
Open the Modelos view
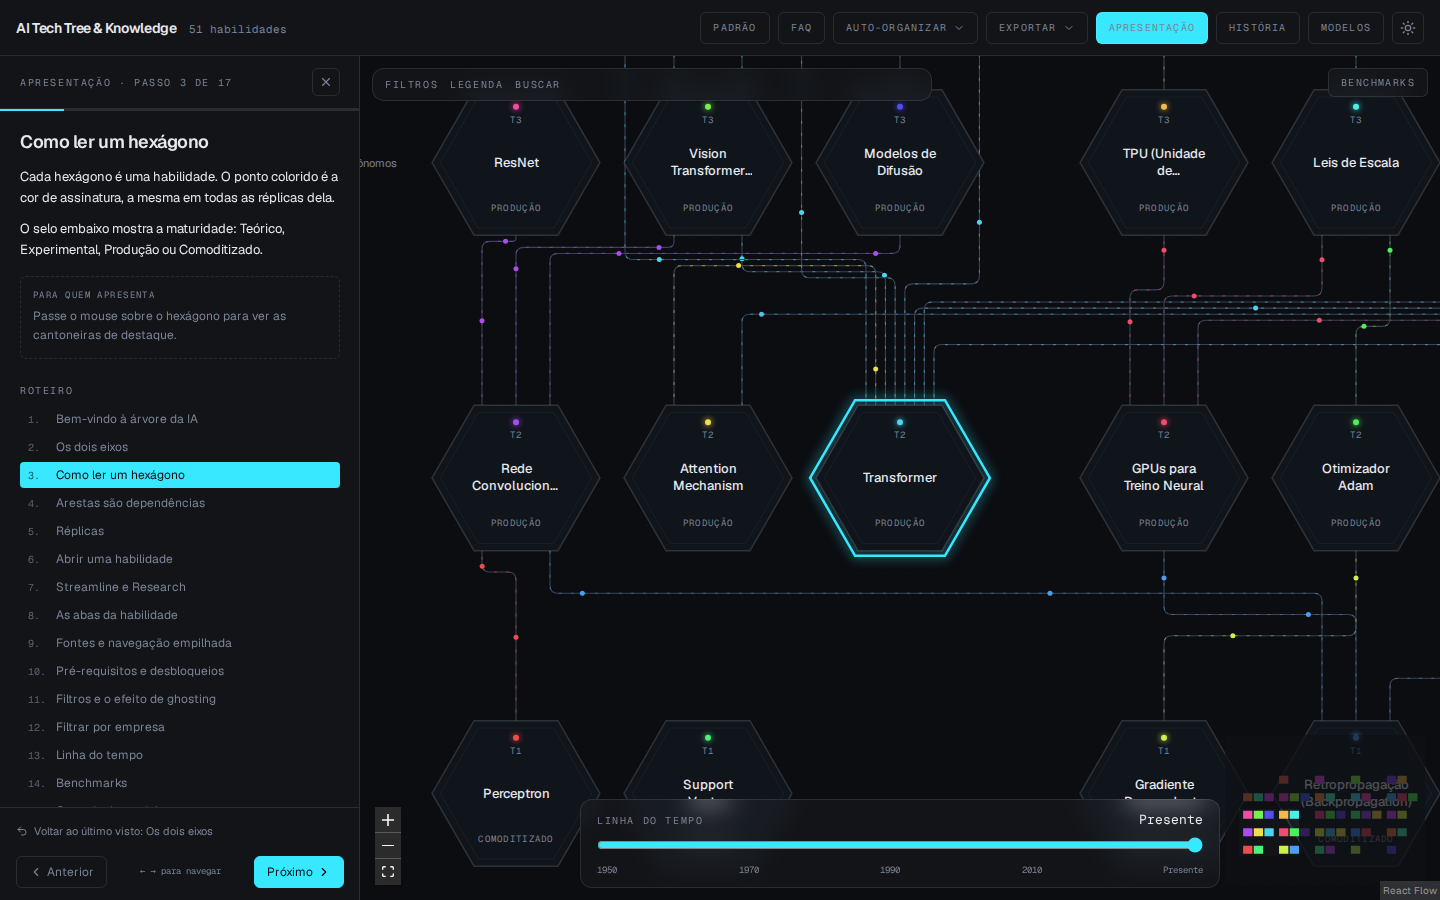(1346, 28)
